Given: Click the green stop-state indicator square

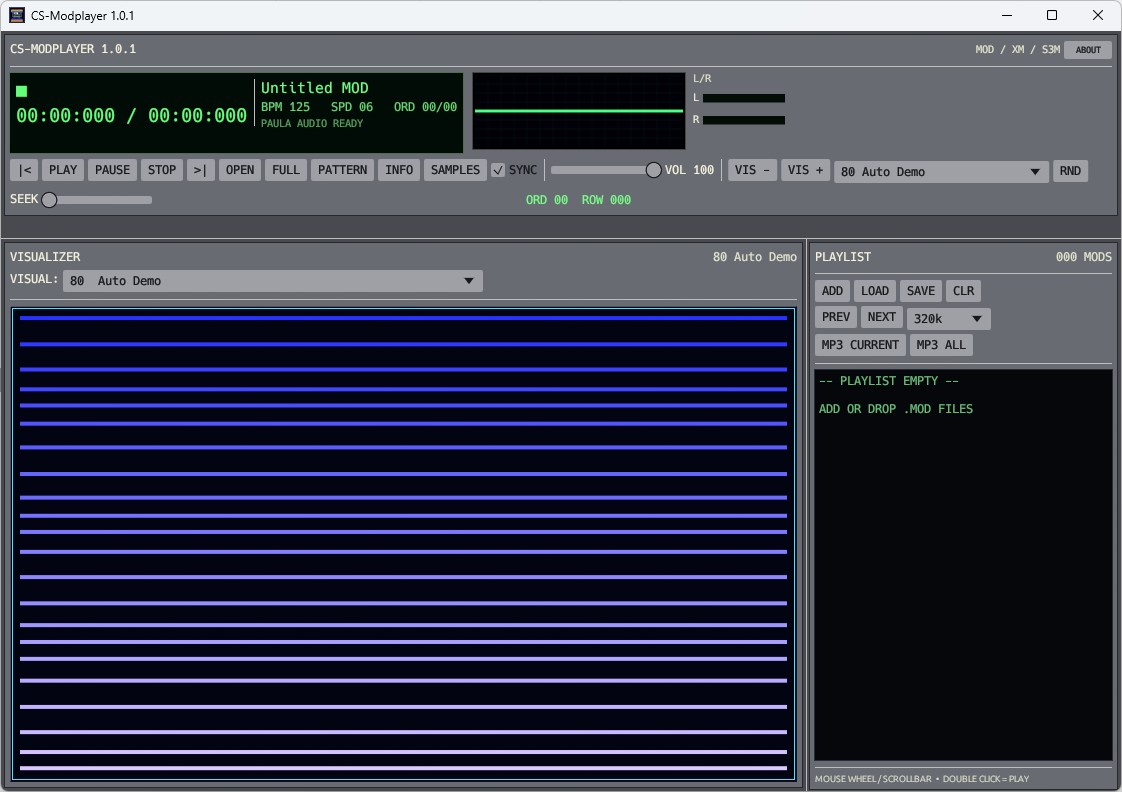Looking at the screenshot, I should [x=21, y=91].
